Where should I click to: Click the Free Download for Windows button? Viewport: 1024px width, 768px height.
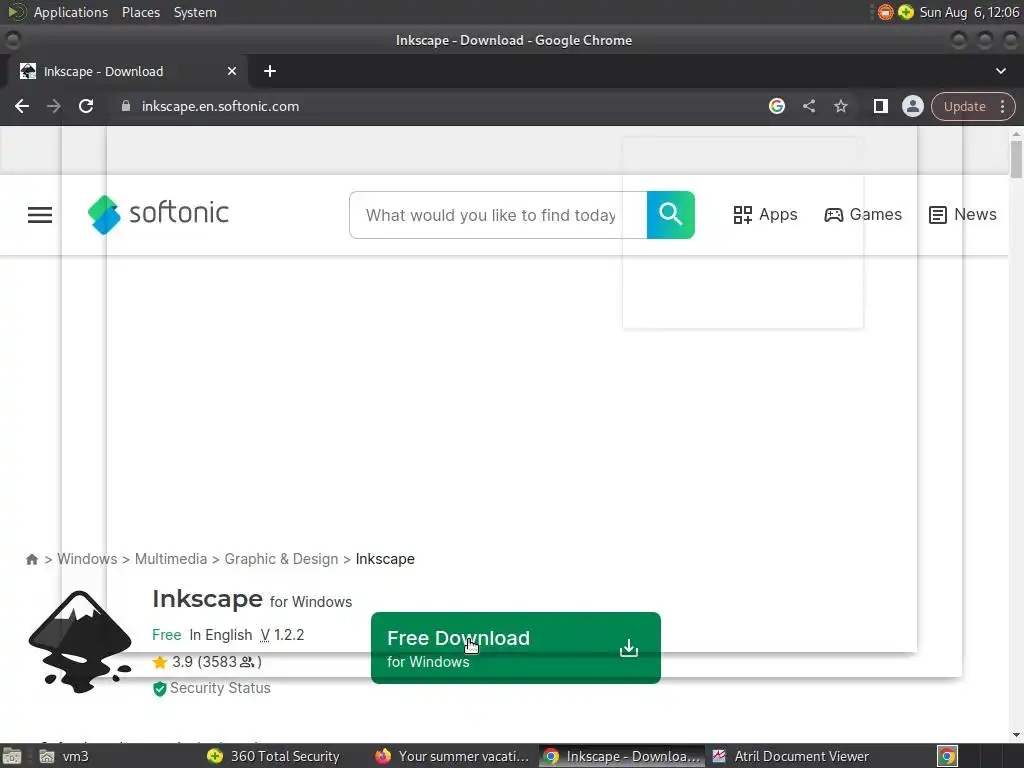515,648
